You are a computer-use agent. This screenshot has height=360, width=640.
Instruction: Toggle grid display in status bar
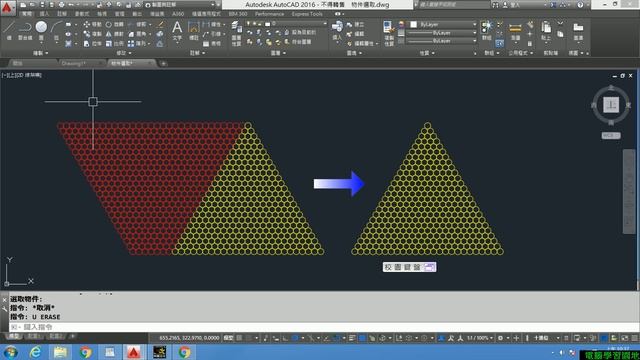pos(239,338)
